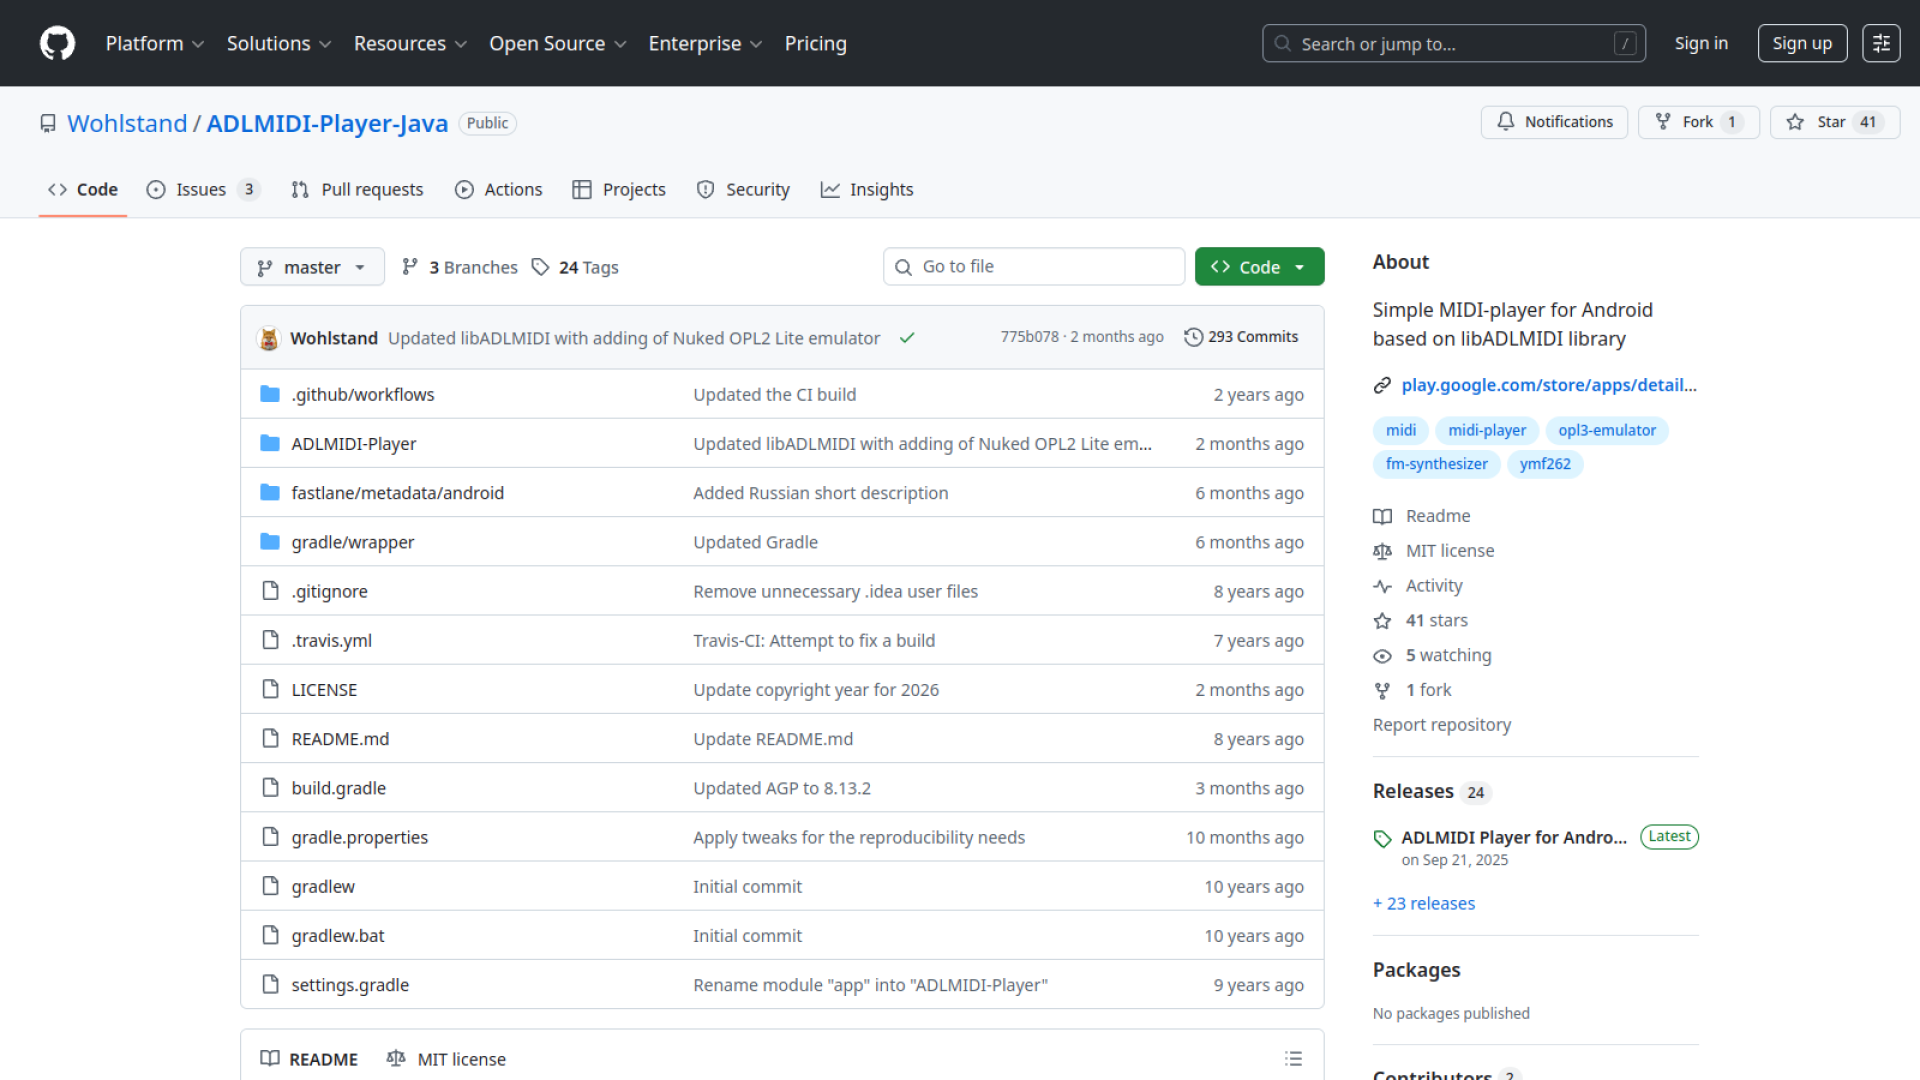The height and width of the screenshot is (1080, 1920).
Task: Click the tag icon beside 24 Tags
Action: [x=540, y=267]
